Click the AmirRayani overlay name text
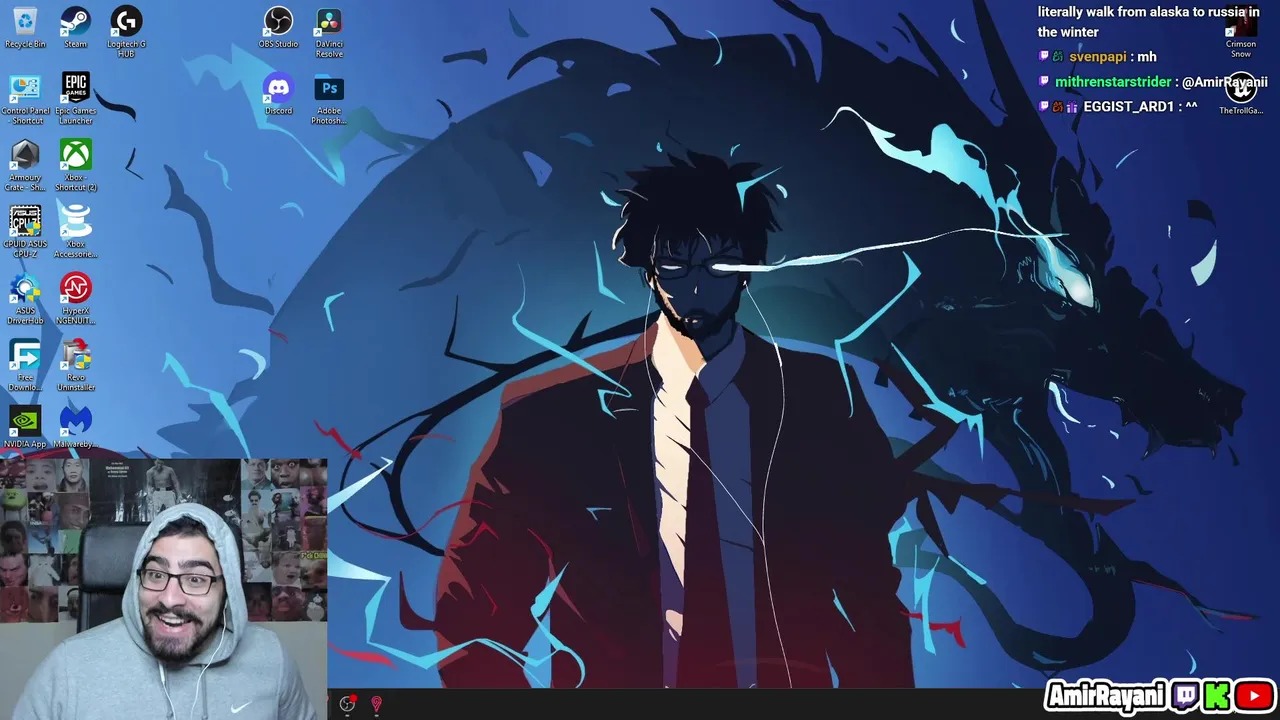Image resolution: width=1280 pixels, height=720 pixels. point(1107,697)
